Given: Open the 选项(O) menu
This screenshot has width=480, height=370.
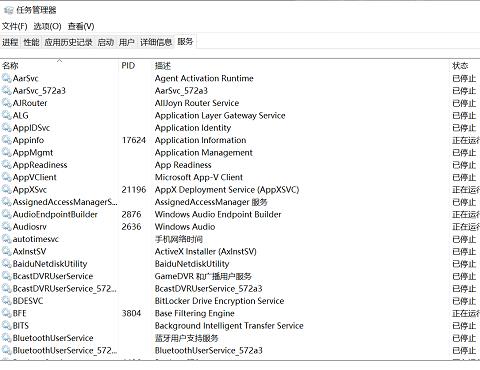Looking at the screenshot, I should pyautogui.click(x=47, y=26).
